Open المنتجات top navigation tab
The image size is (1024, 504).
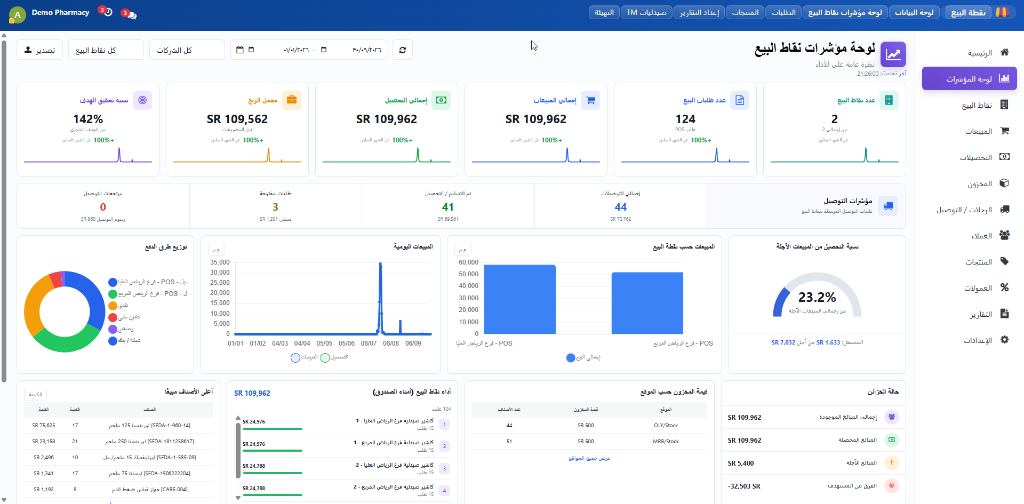[746, 12]
